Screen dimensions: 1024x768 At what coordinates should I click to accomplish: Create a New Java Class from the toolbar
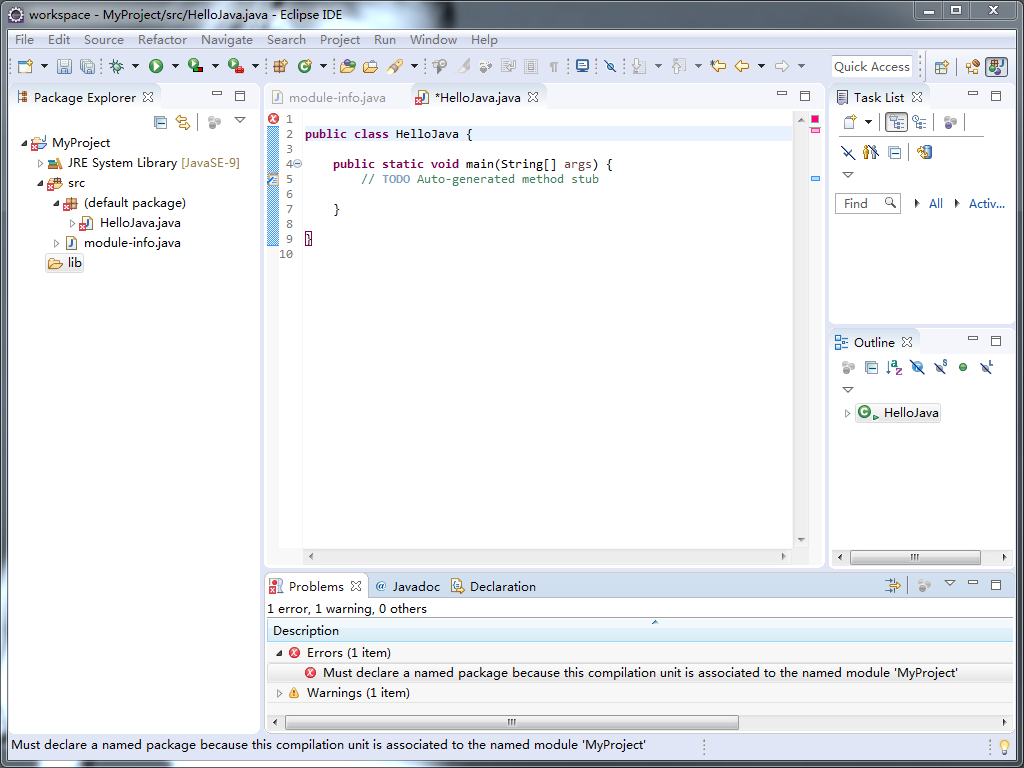pyautogui.click(x=304, y=66)
